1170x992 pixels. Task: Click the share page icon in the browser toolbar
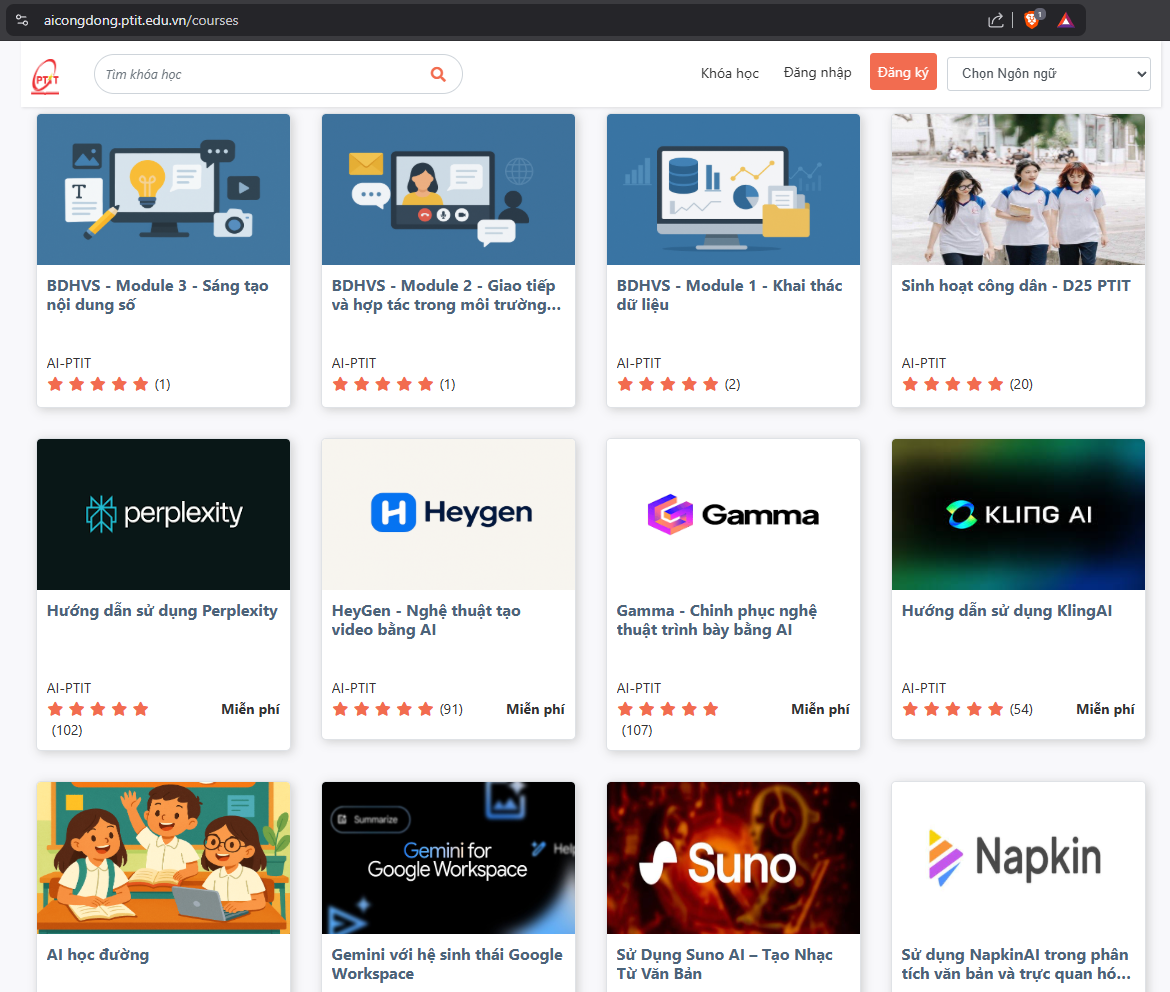click(995, 20)
